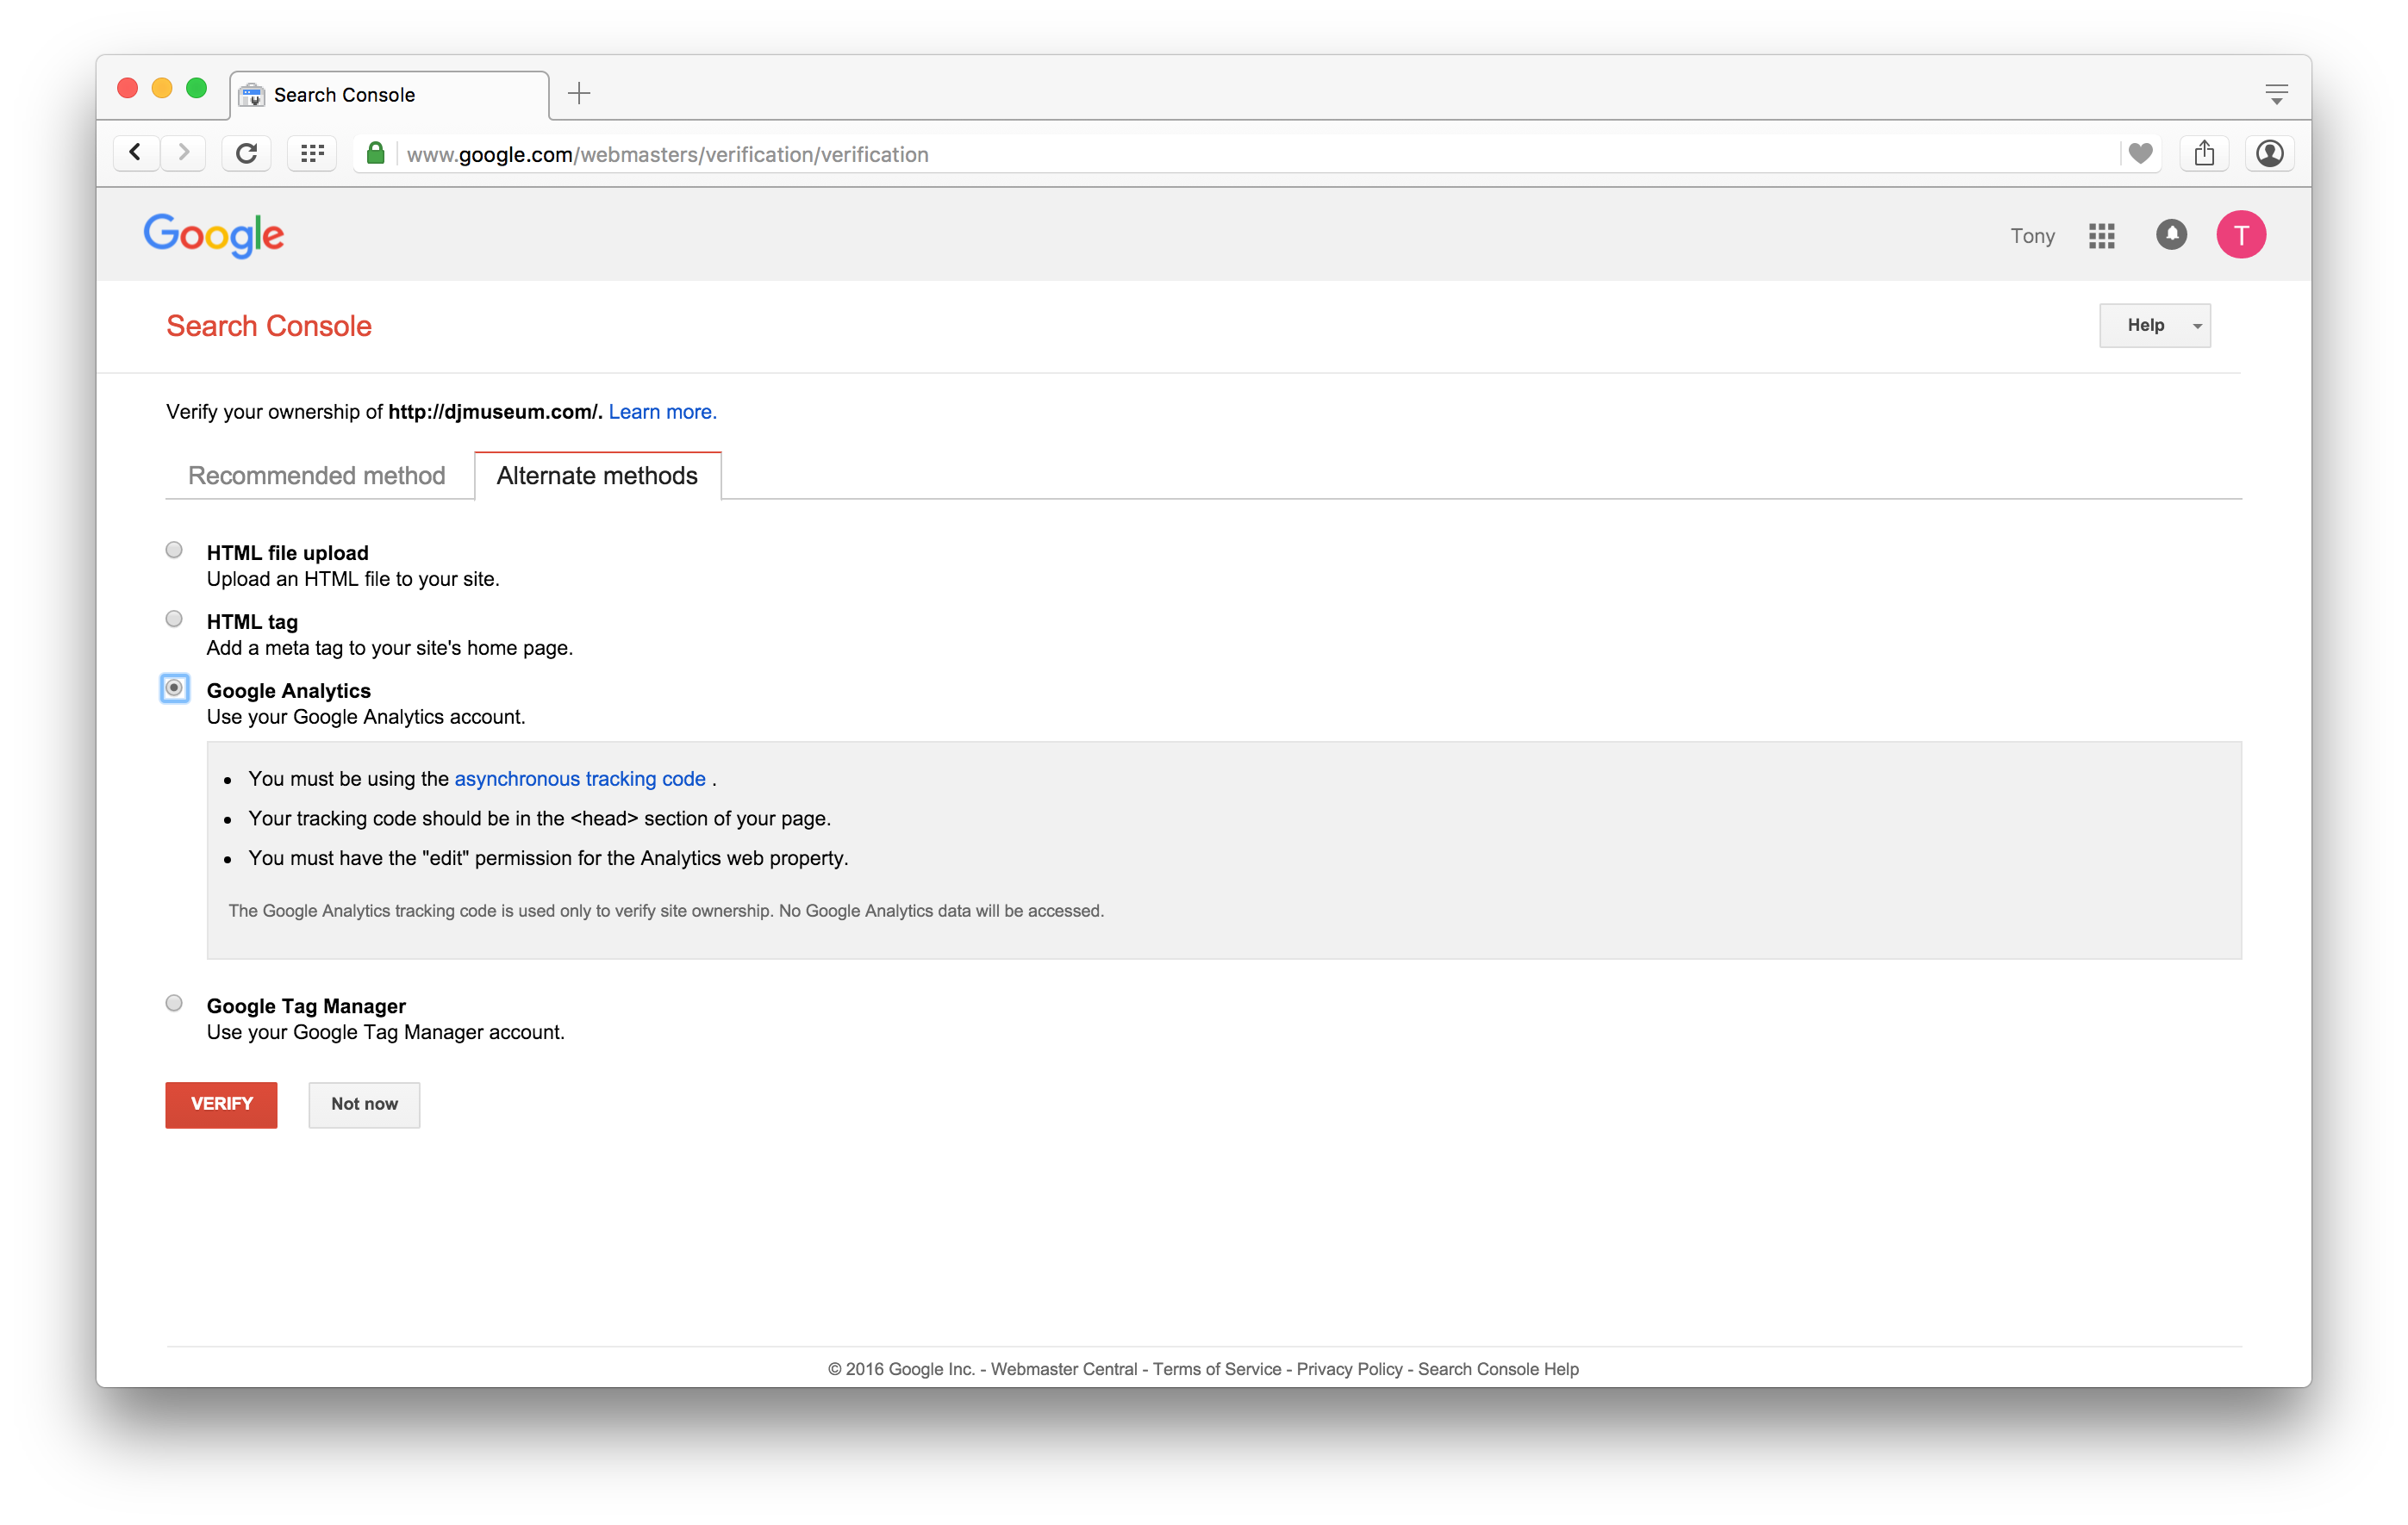Expand the Help dropdown
This screenshot has width=2408, height=1525.
pyautogui.click(x=2154, y=326)
